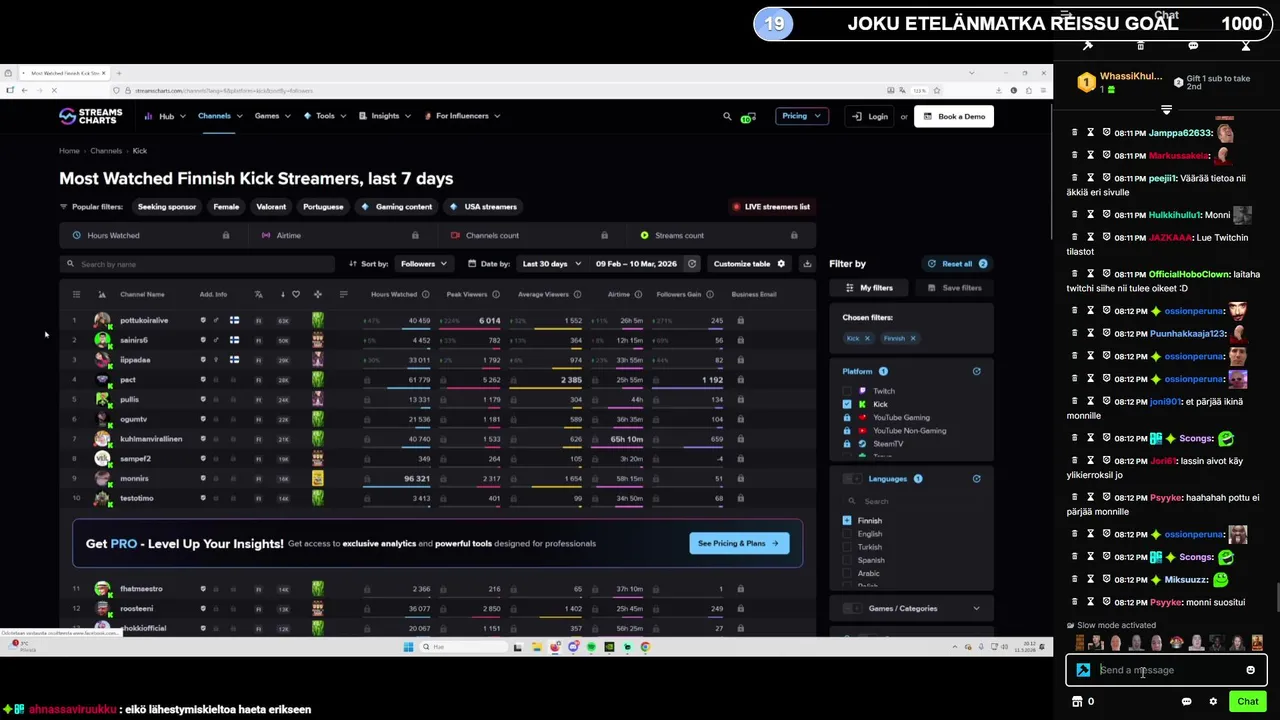Uncheck the Finnish language checkbox

pos(847,520)
